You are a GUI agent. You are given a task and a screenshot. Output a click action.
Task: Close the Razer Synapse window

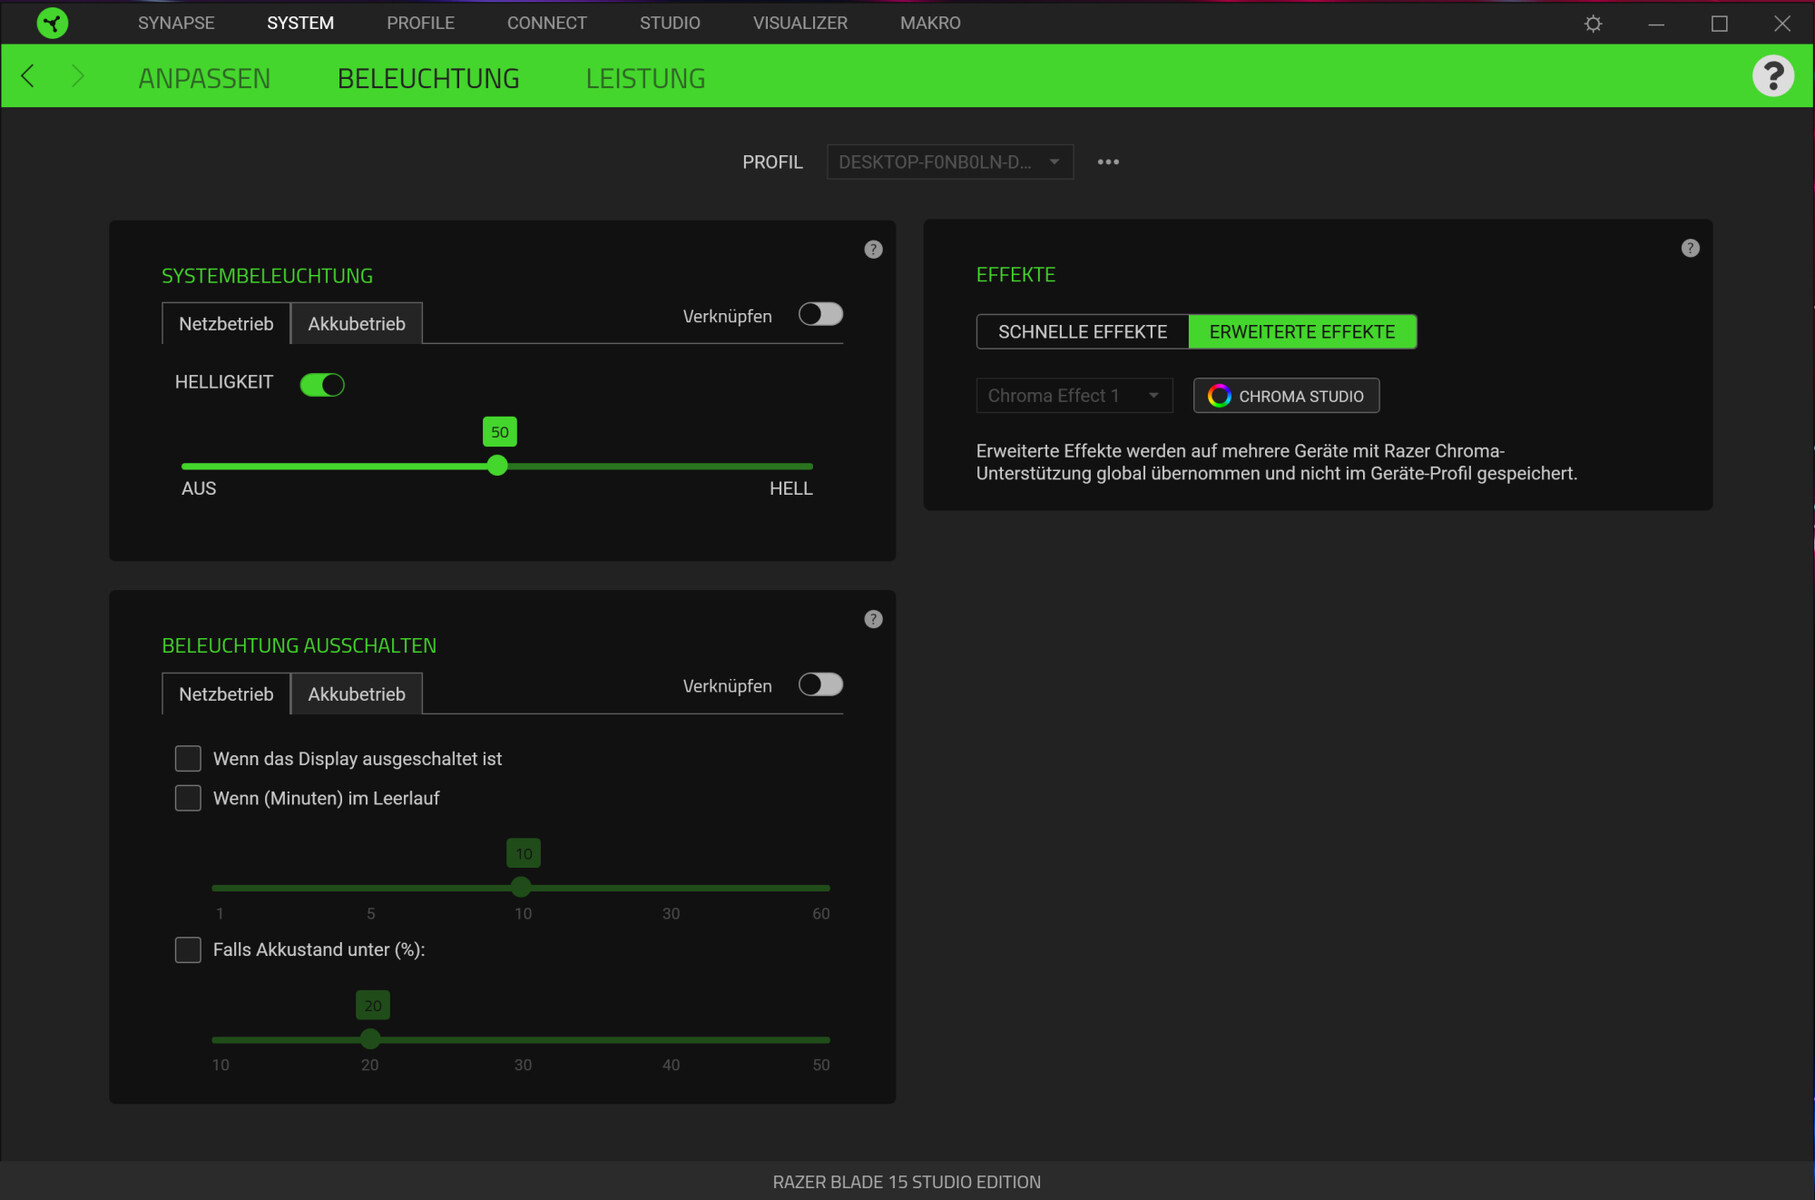(x=1782, y=23)
